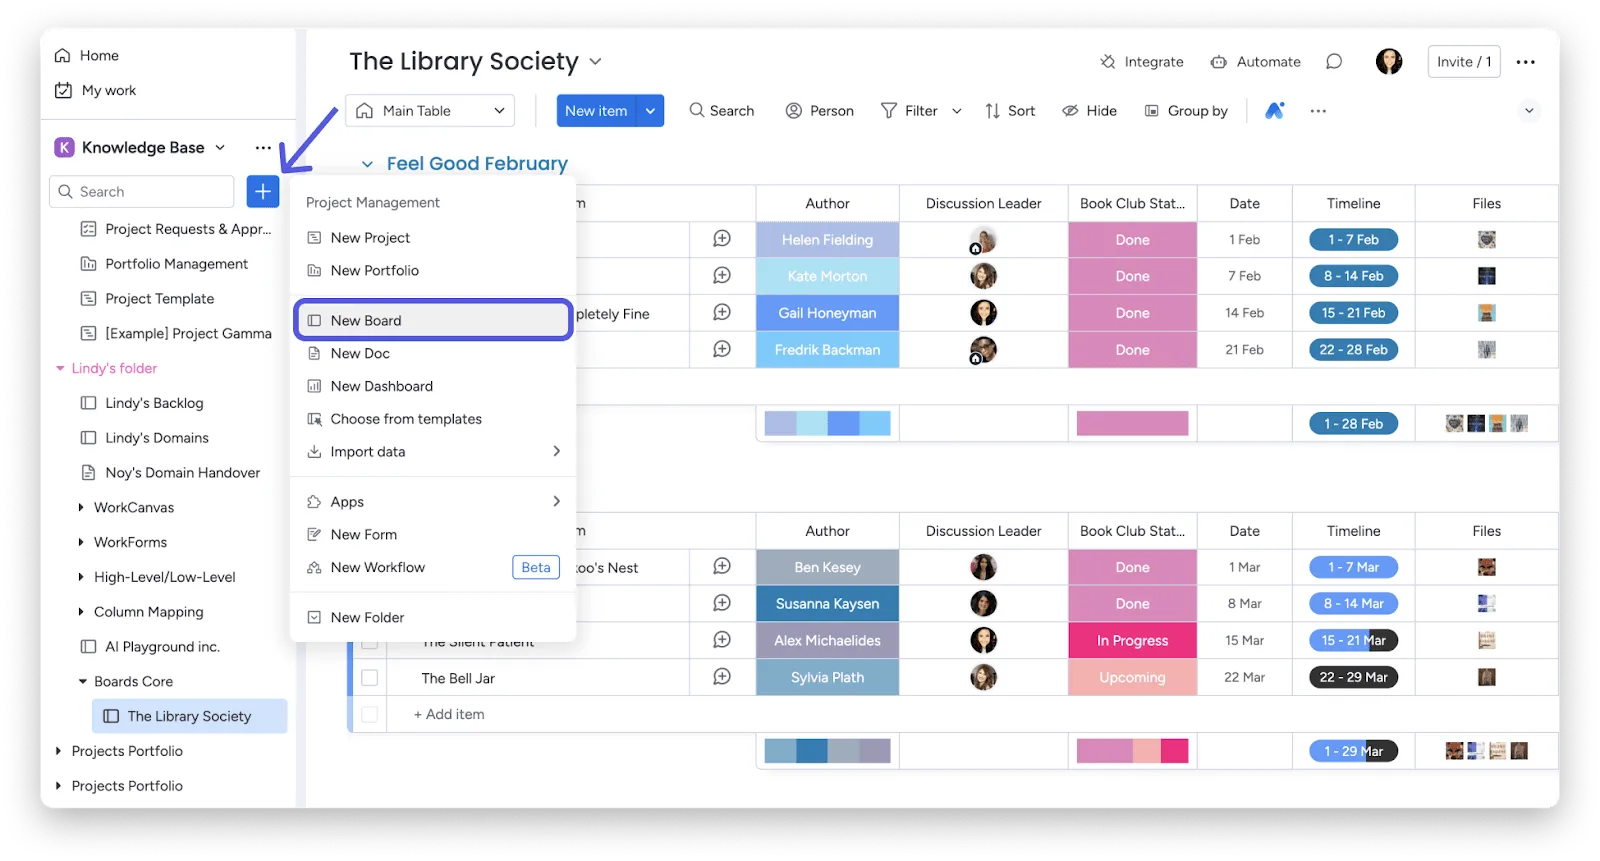Click the Group by tool

pos(1186,111)
